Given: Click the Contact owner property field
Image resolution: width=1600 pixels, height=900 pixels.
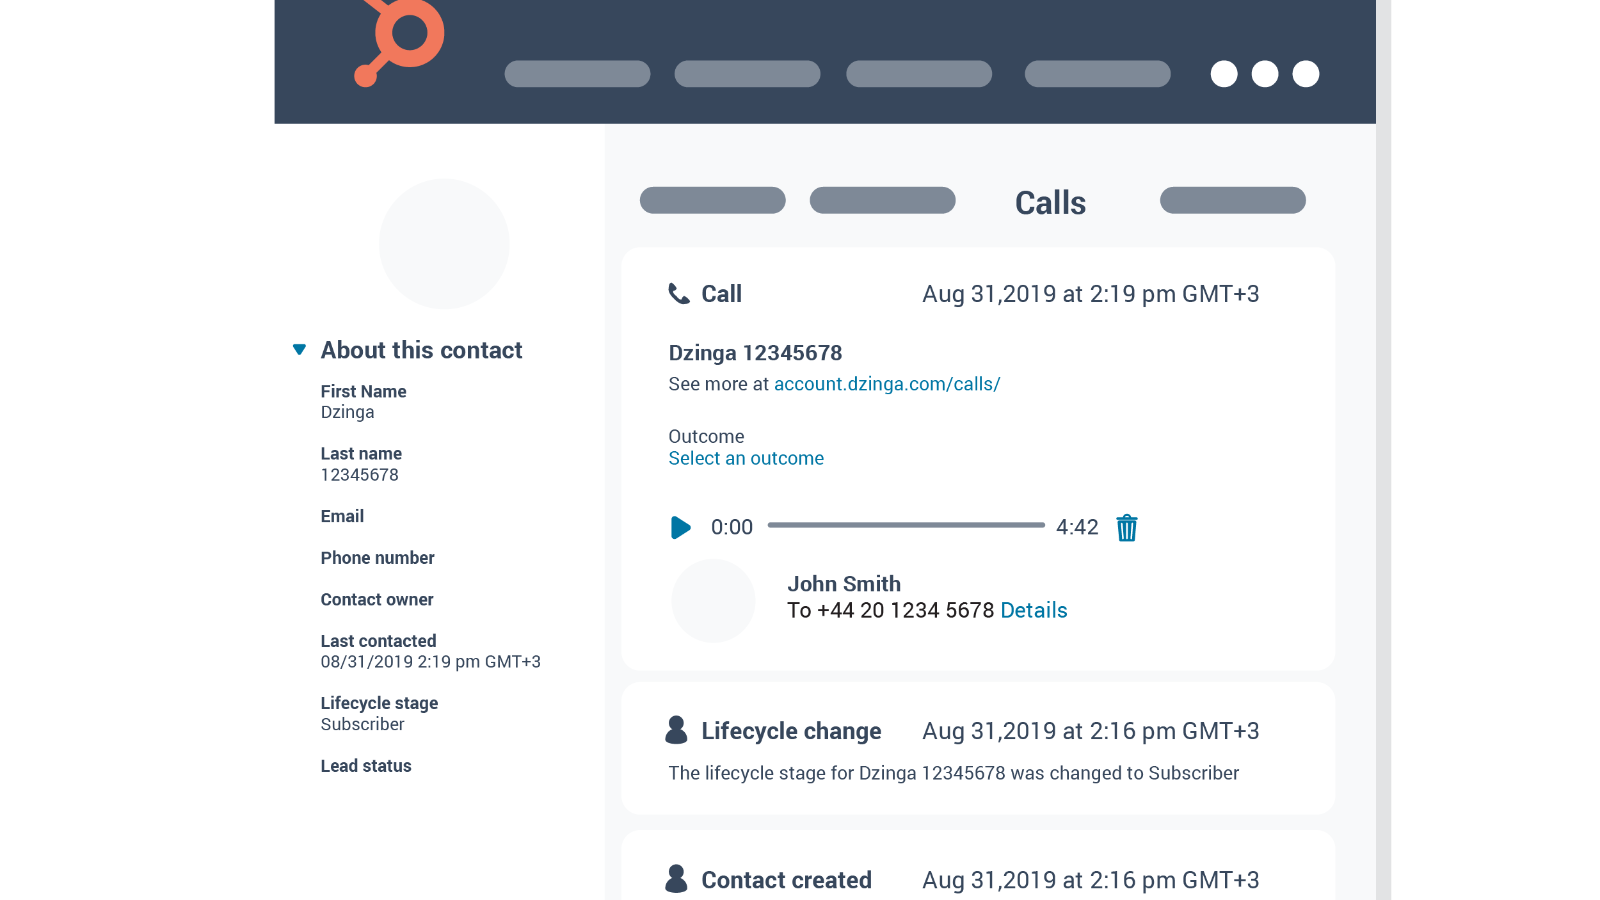Looking at the screenshot, I should tap(377, 600).
